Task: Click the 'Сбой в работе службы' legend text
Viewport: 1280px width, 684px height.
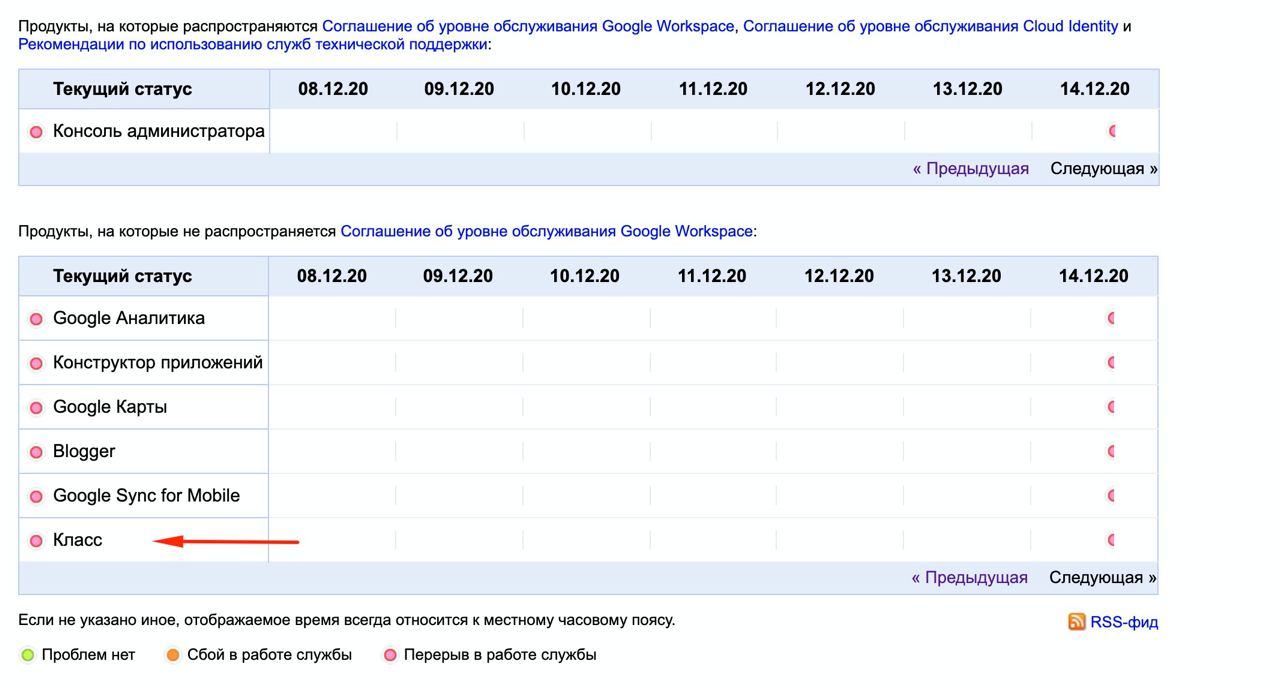Action: pyautogui.click(x=270, y=656)
